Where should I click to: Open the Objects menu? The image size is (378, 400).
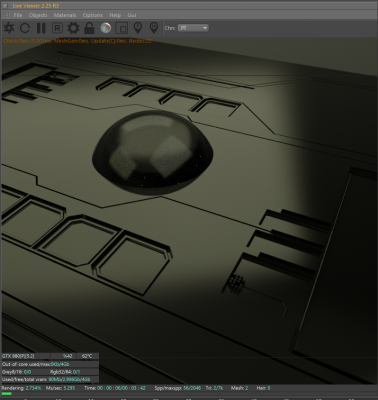click(x=38, y=15)
